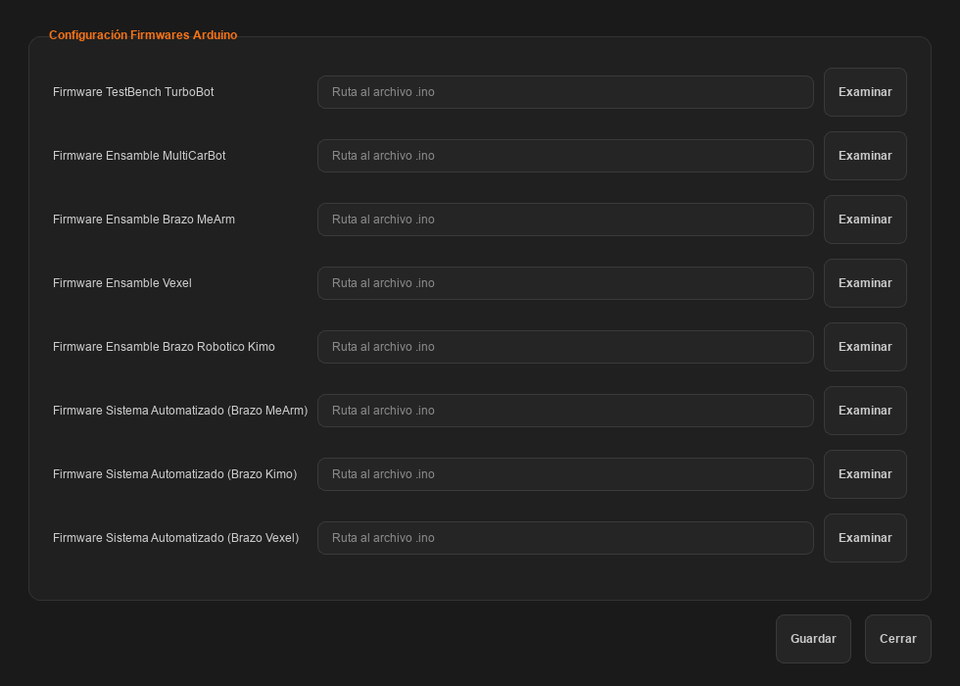Browse file for Firmware Ensamble Brazo MeArm
Screen dimensions: 960x686
click(x=864, y=219)
